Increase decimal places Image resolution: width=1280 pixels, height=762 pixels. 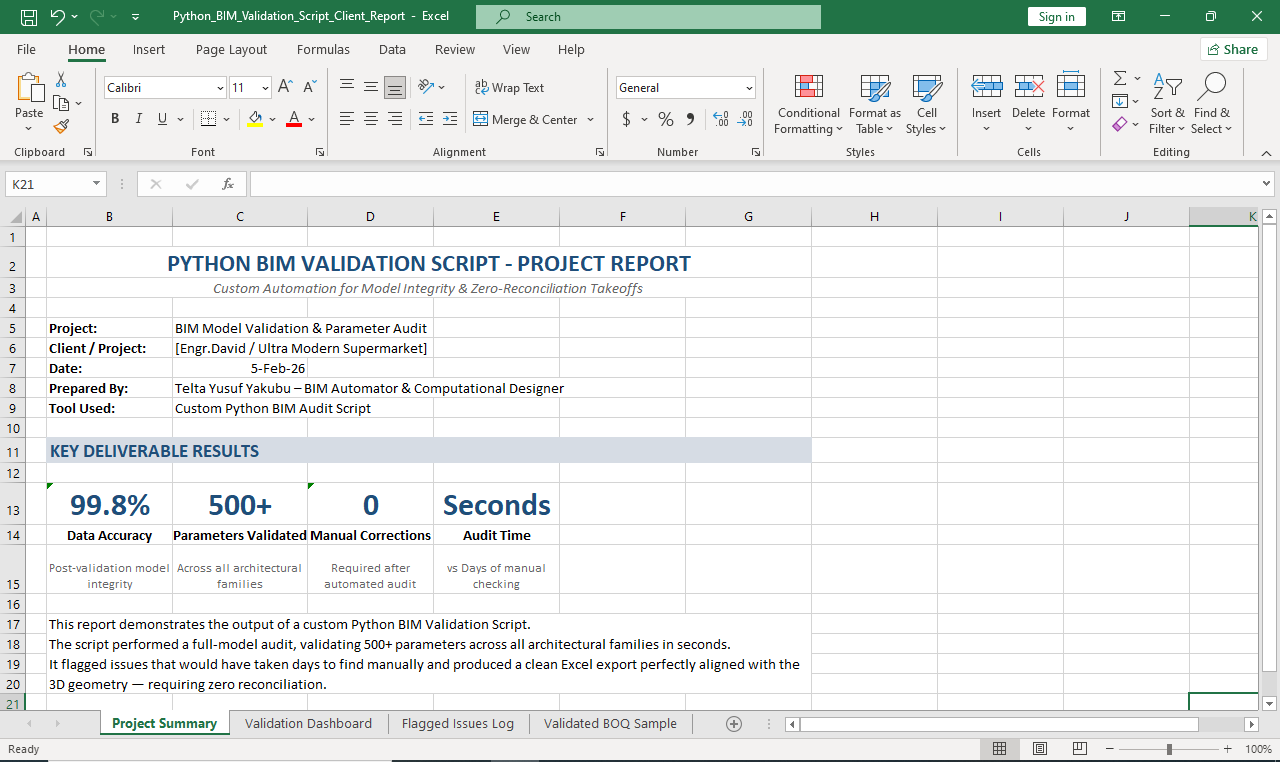[721, 119]
